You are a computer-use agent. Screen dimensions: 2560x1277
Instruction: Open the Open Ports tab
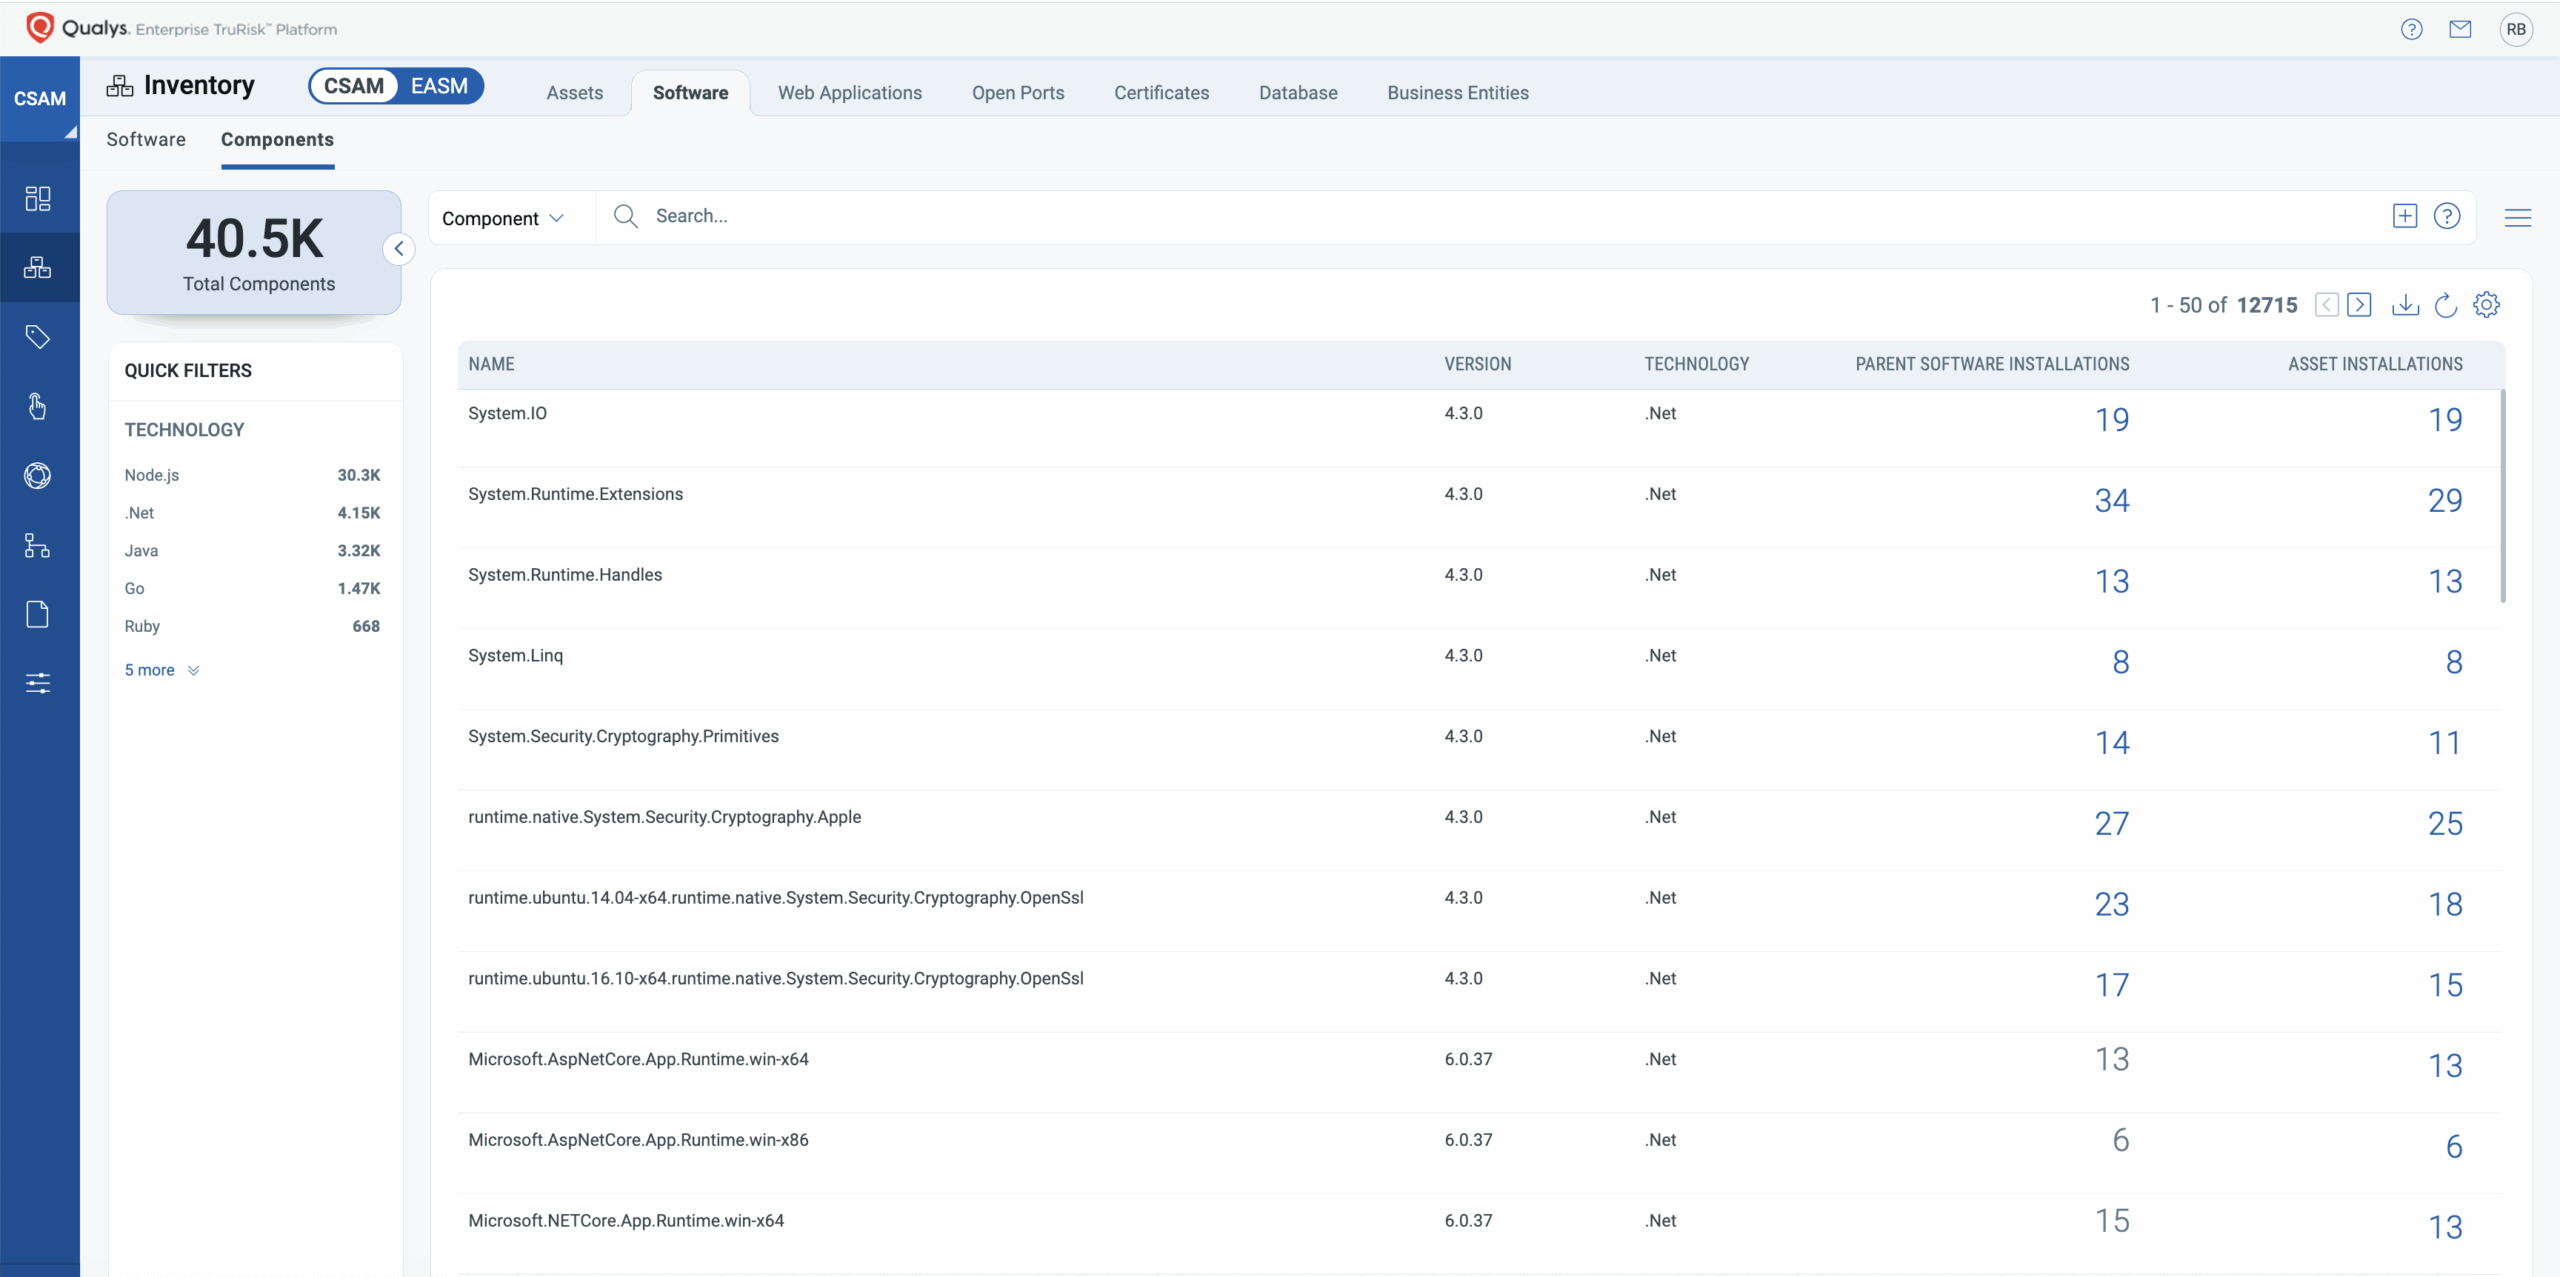[x=1018, y=93]
